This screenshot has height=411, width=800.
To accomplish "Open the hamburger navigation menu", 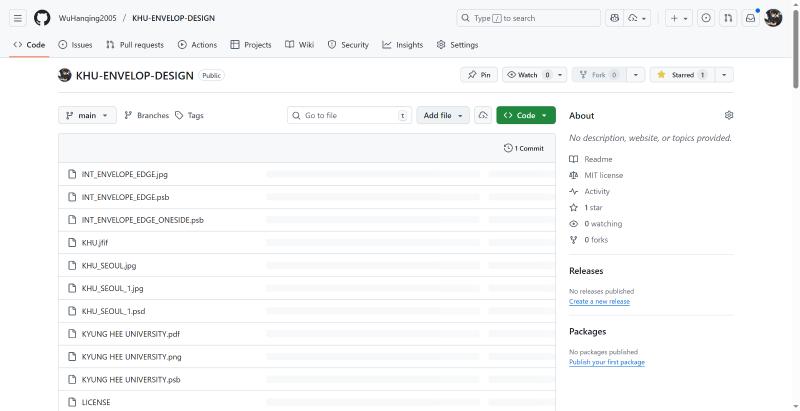I will click(18, 18).
